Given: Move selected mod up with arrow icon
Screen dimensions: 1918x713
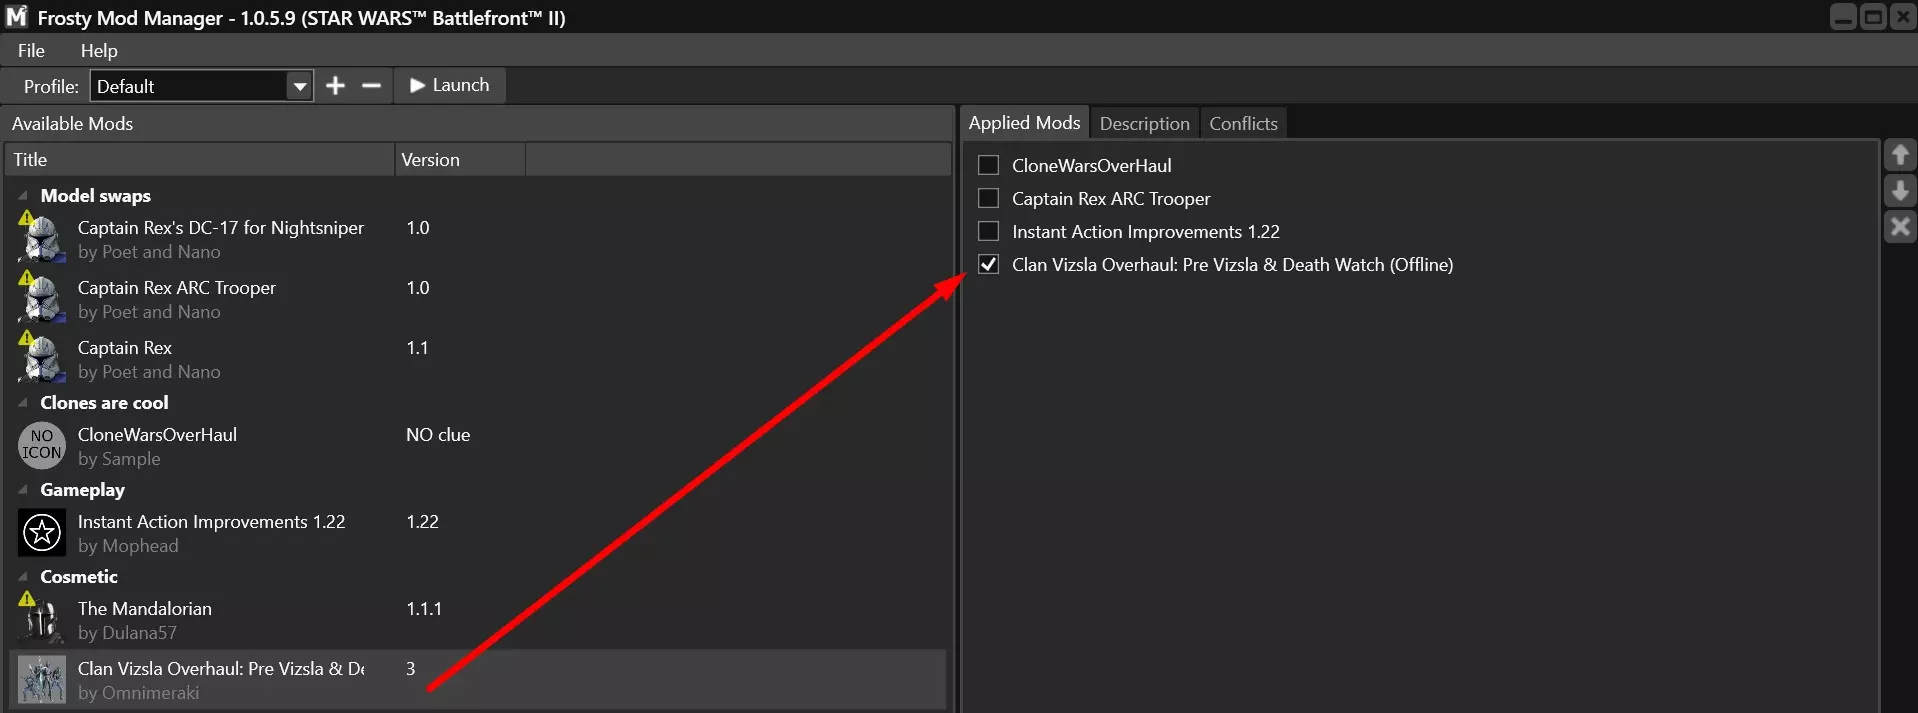Looking at the screenshot, I should (1900, 155).
